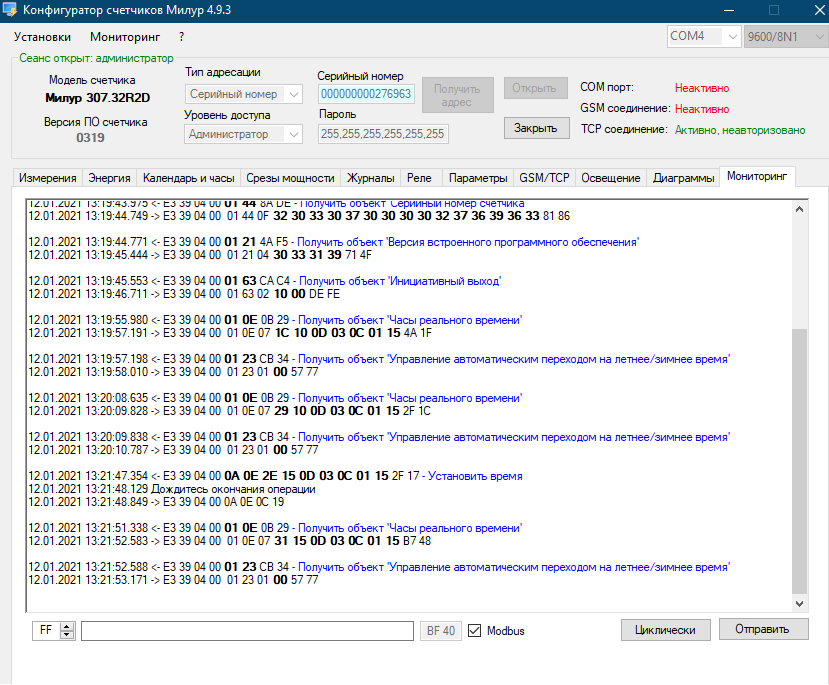Image resolution: width=829 pixels, height=685 pixels.
Task: Click the 'Сеанс открыт: администратор' label
Action: coord(96,58)
